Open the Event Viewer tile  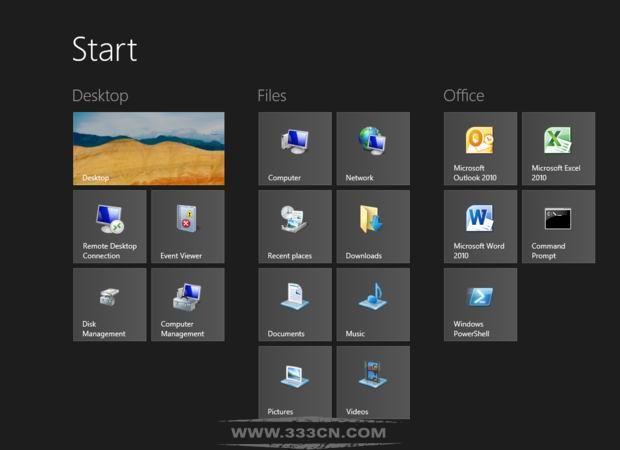click(188, 227)
